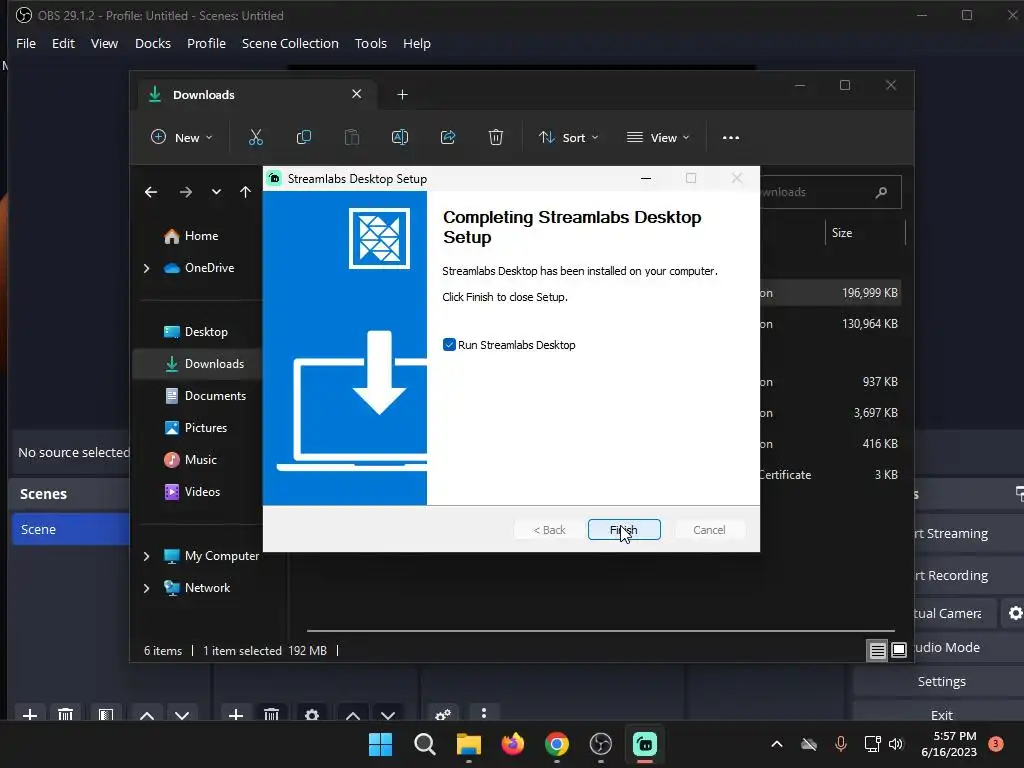The width and height of the screenshot is (1024, 768).
Task: Show hidden system tray icons
Action: point(776,744)
